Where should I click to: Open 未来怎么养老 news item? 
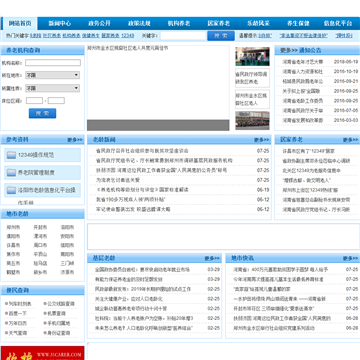pyautogui.click(x=144, y=328)
